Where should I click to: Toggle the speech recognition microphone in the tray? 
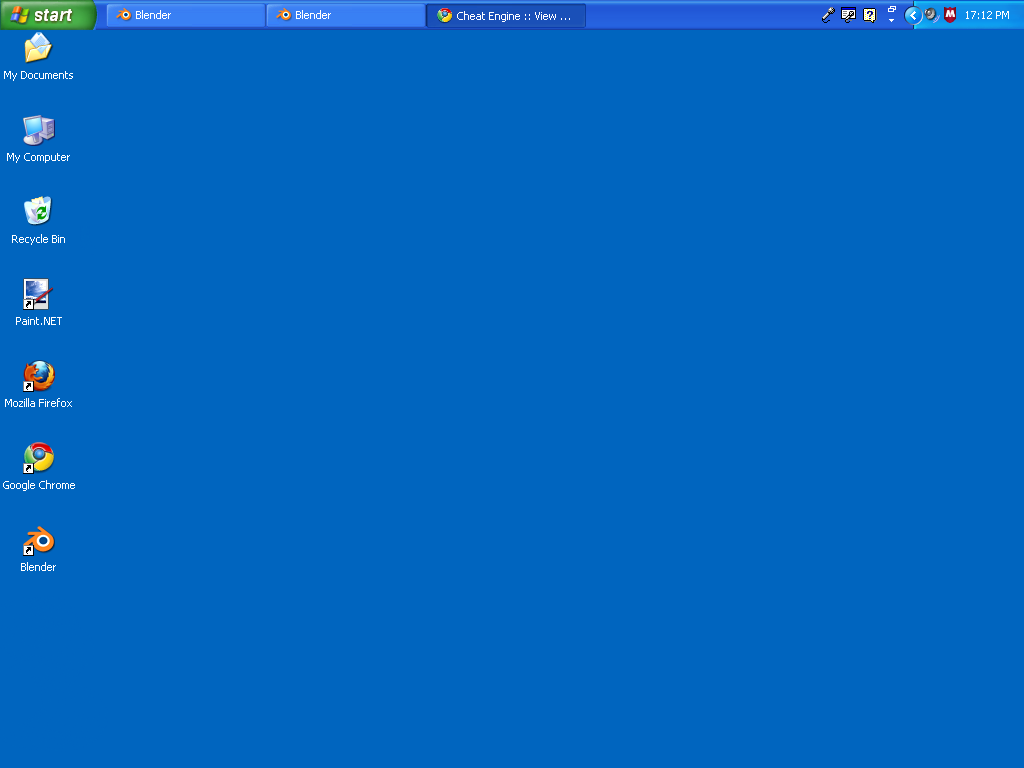click(827, 14)
